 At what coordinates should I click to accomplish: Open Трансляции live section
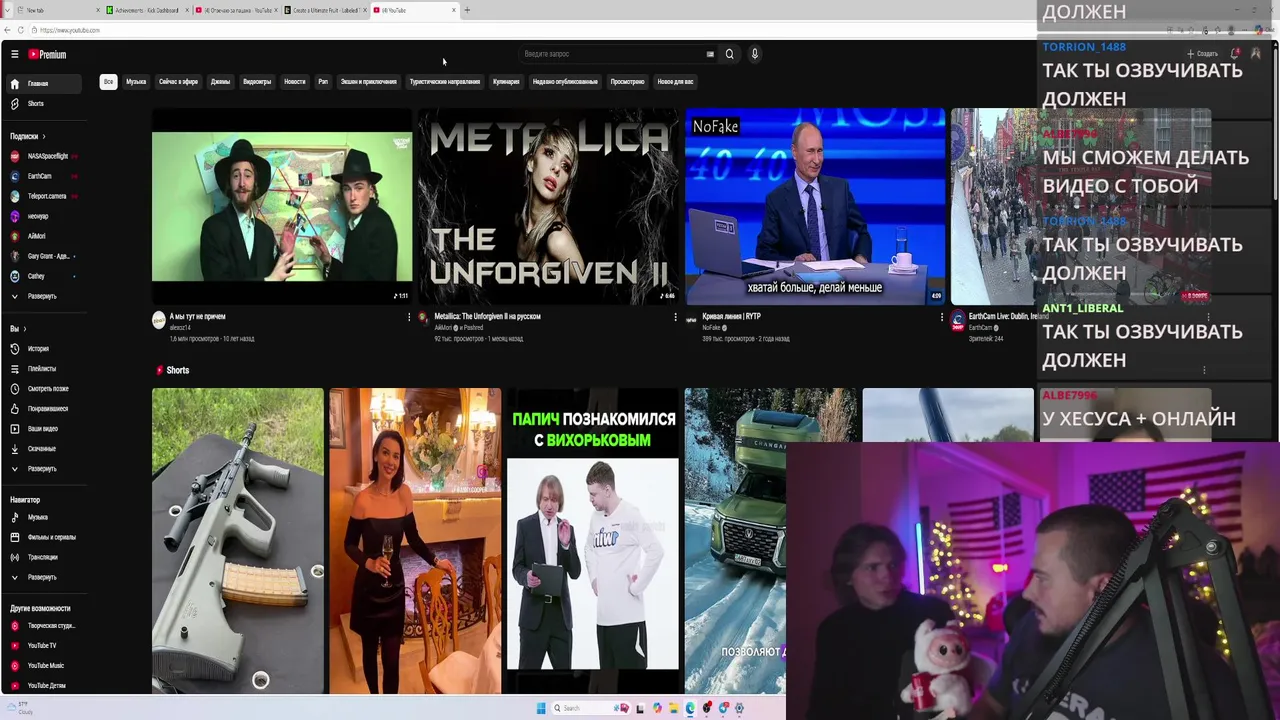point(43,557)
